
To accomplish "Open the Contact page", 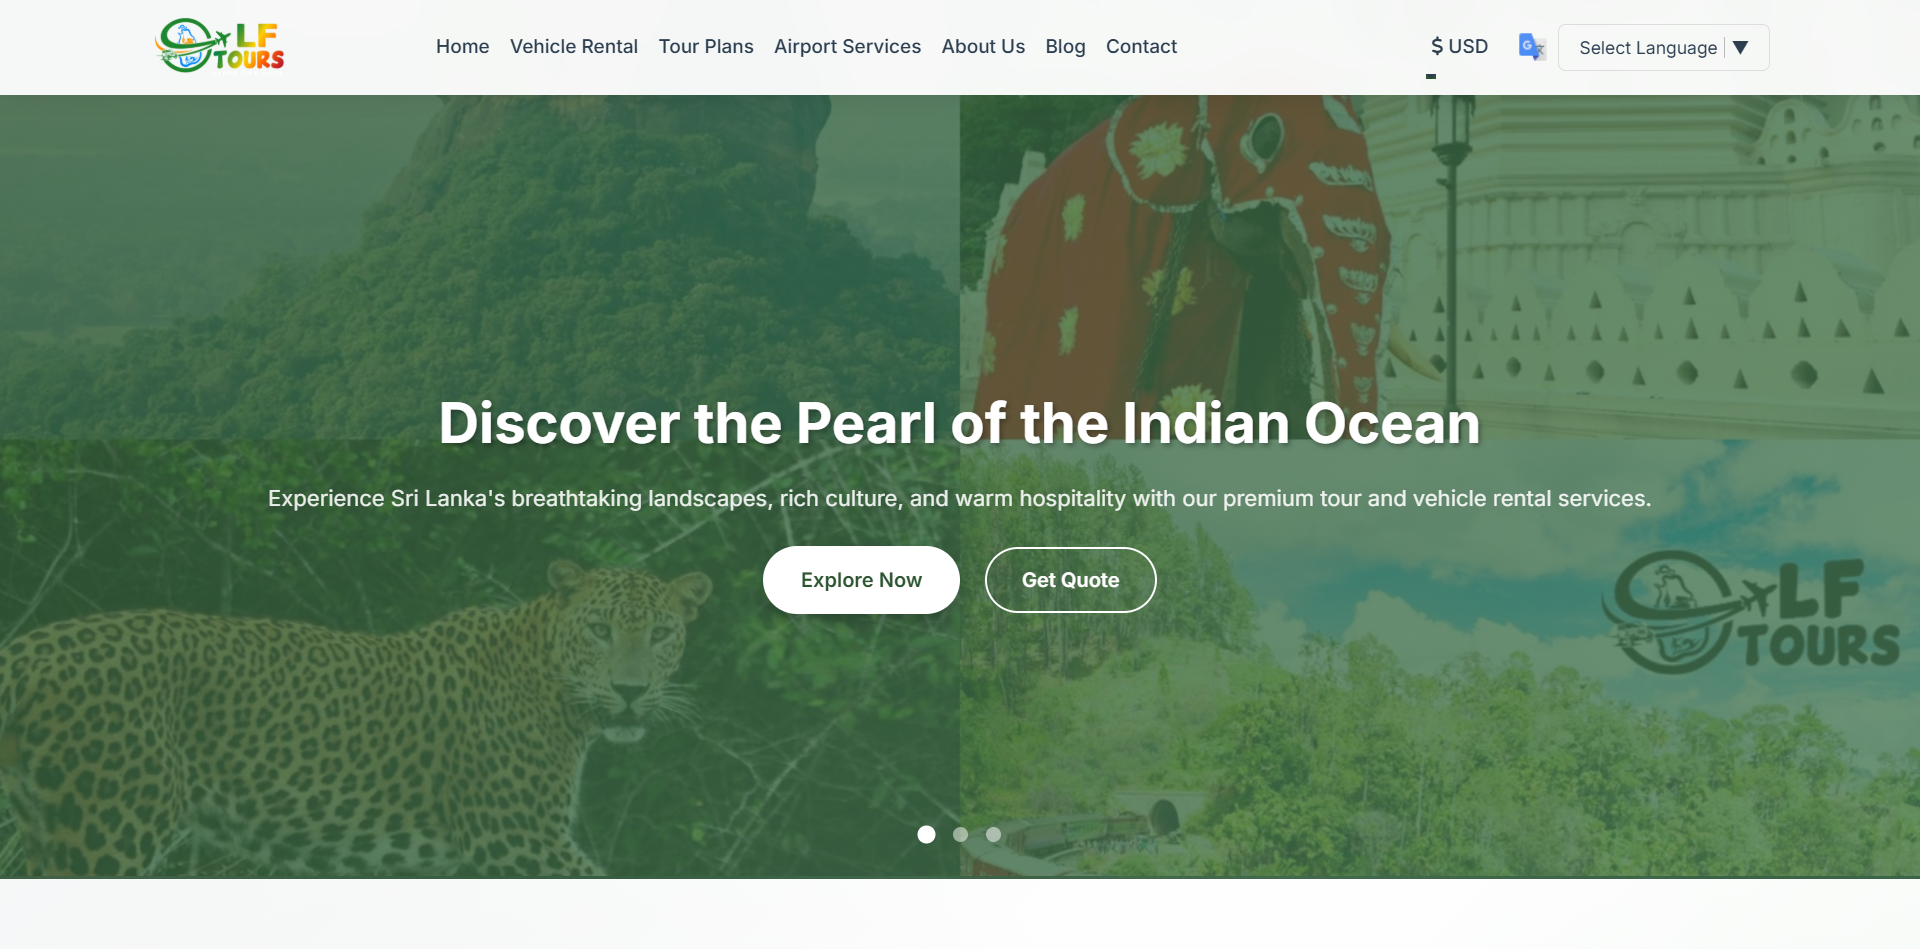I will pyautogui.click(x=1141, y=47).
